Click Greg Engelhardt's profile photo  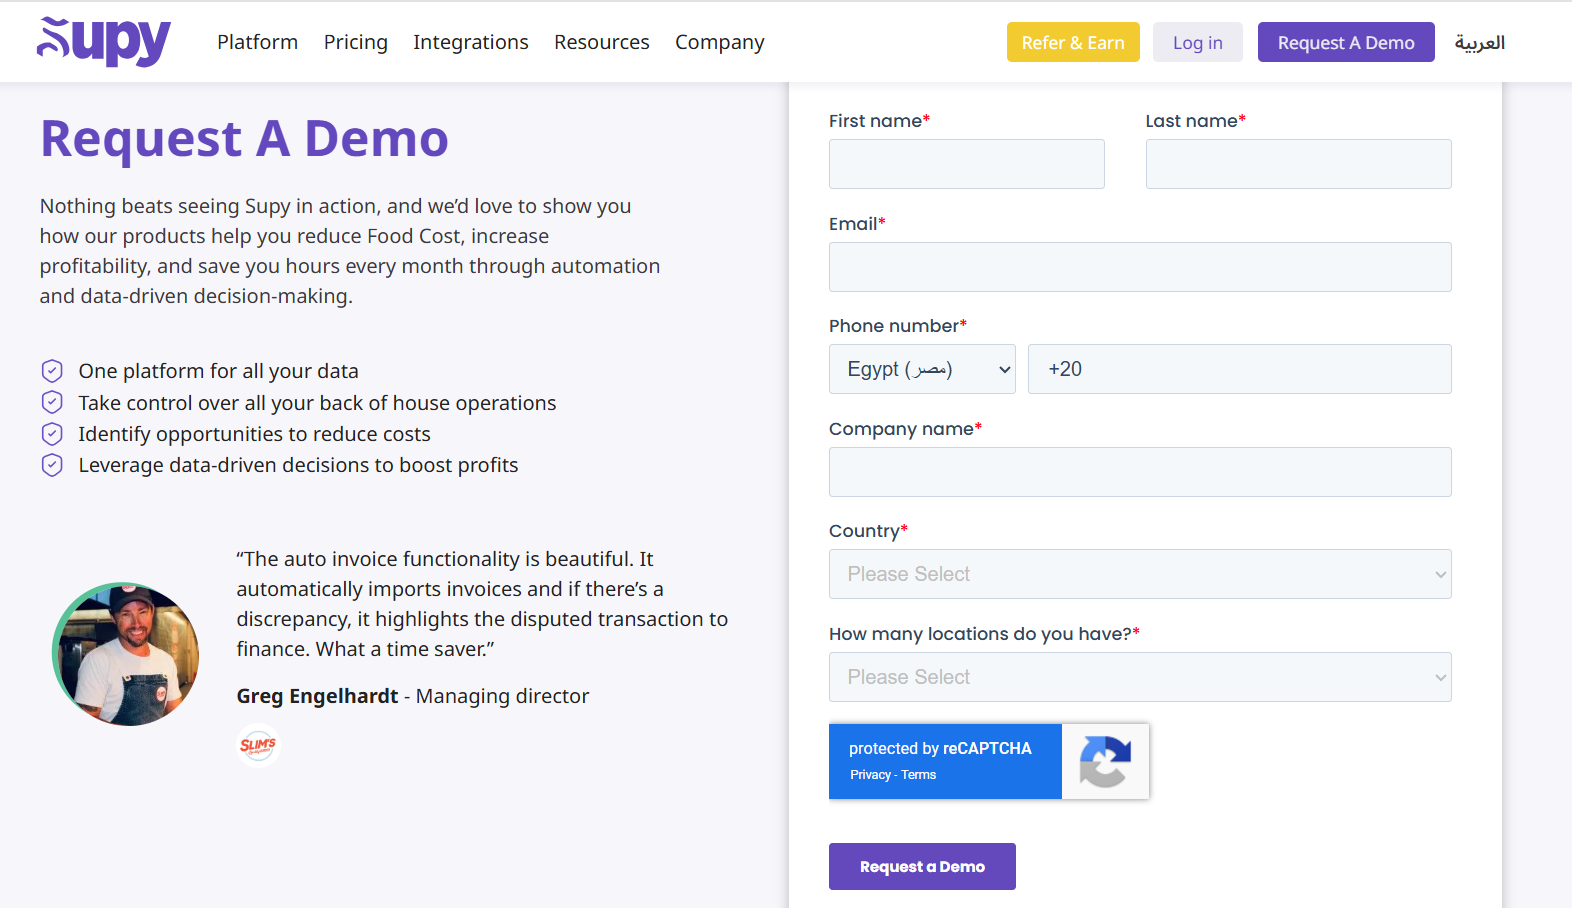(x=126, y=654)
